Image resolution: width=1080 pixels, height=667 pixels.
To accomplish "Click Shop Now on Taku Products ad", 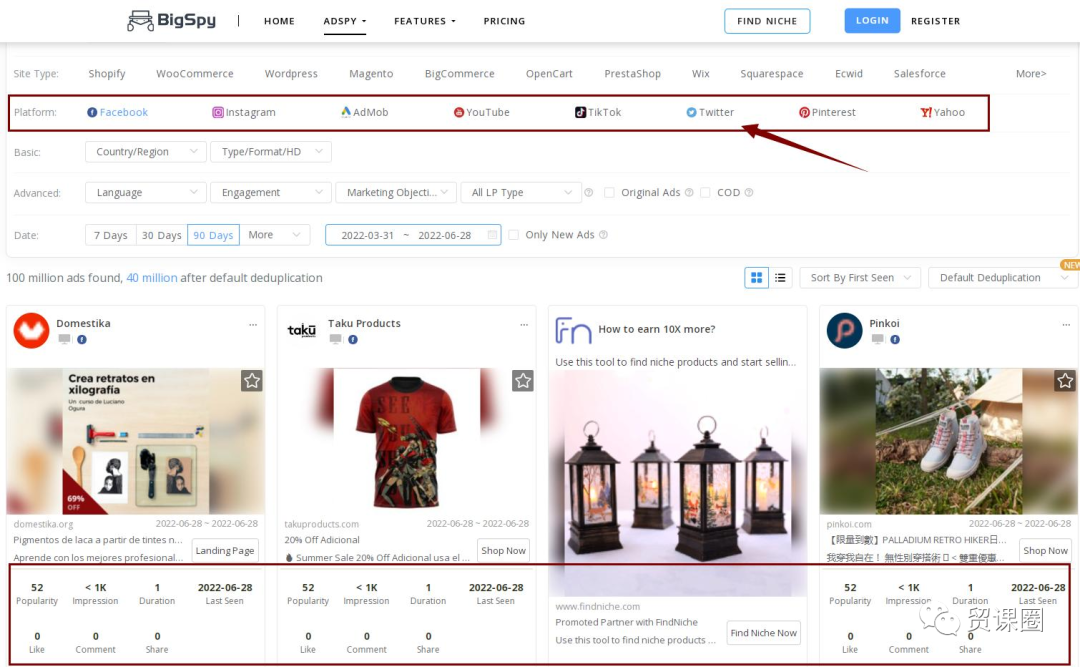I will click(503, 551).
